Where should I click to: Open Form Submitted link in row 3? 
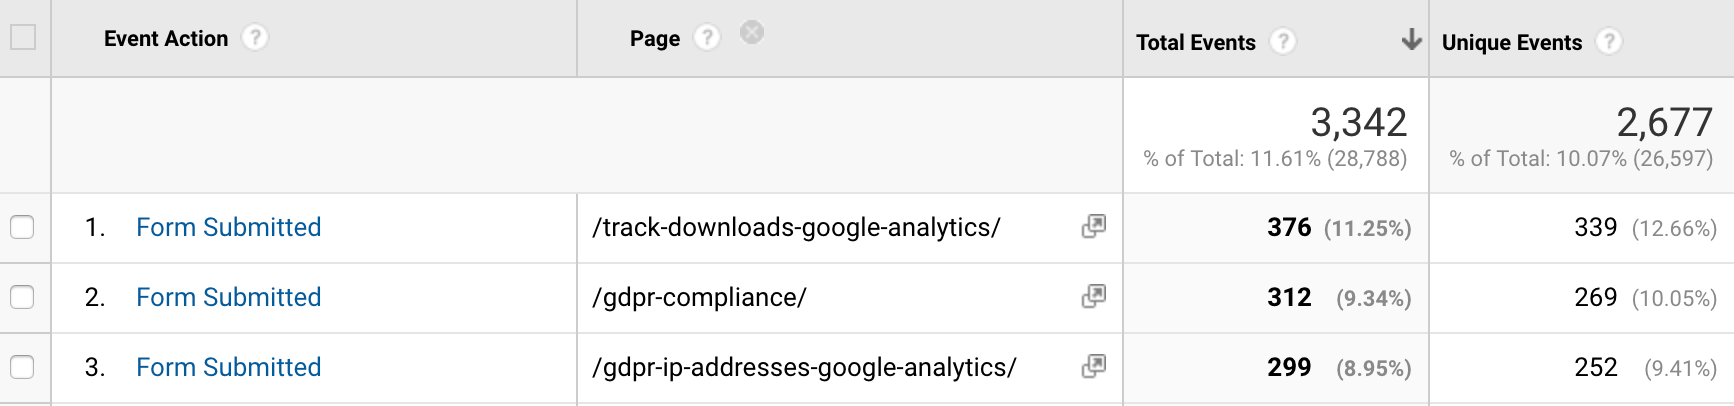[x=228, y=367]
